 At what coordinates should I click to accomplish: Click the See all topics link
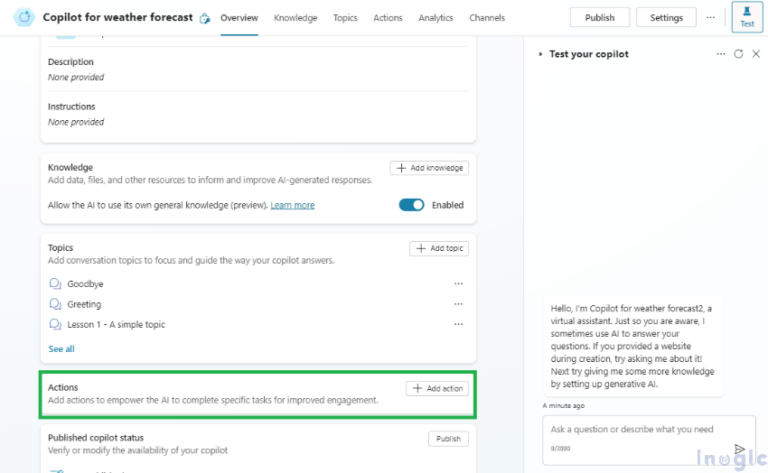point(61,349)
